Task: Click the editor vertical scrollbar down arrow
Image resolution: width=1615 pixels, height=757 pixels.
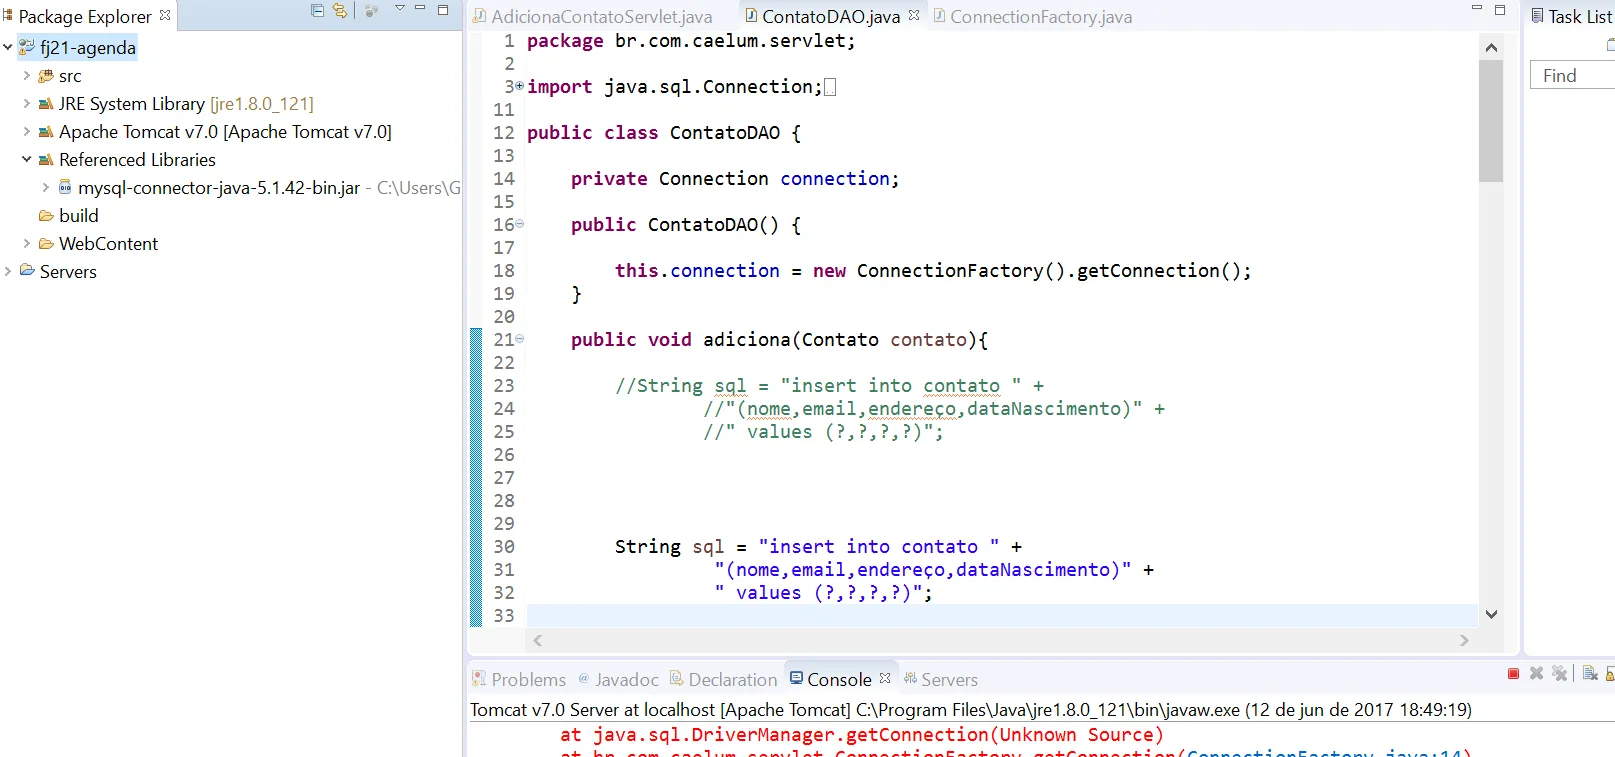Action: (x=1491, y=614)
